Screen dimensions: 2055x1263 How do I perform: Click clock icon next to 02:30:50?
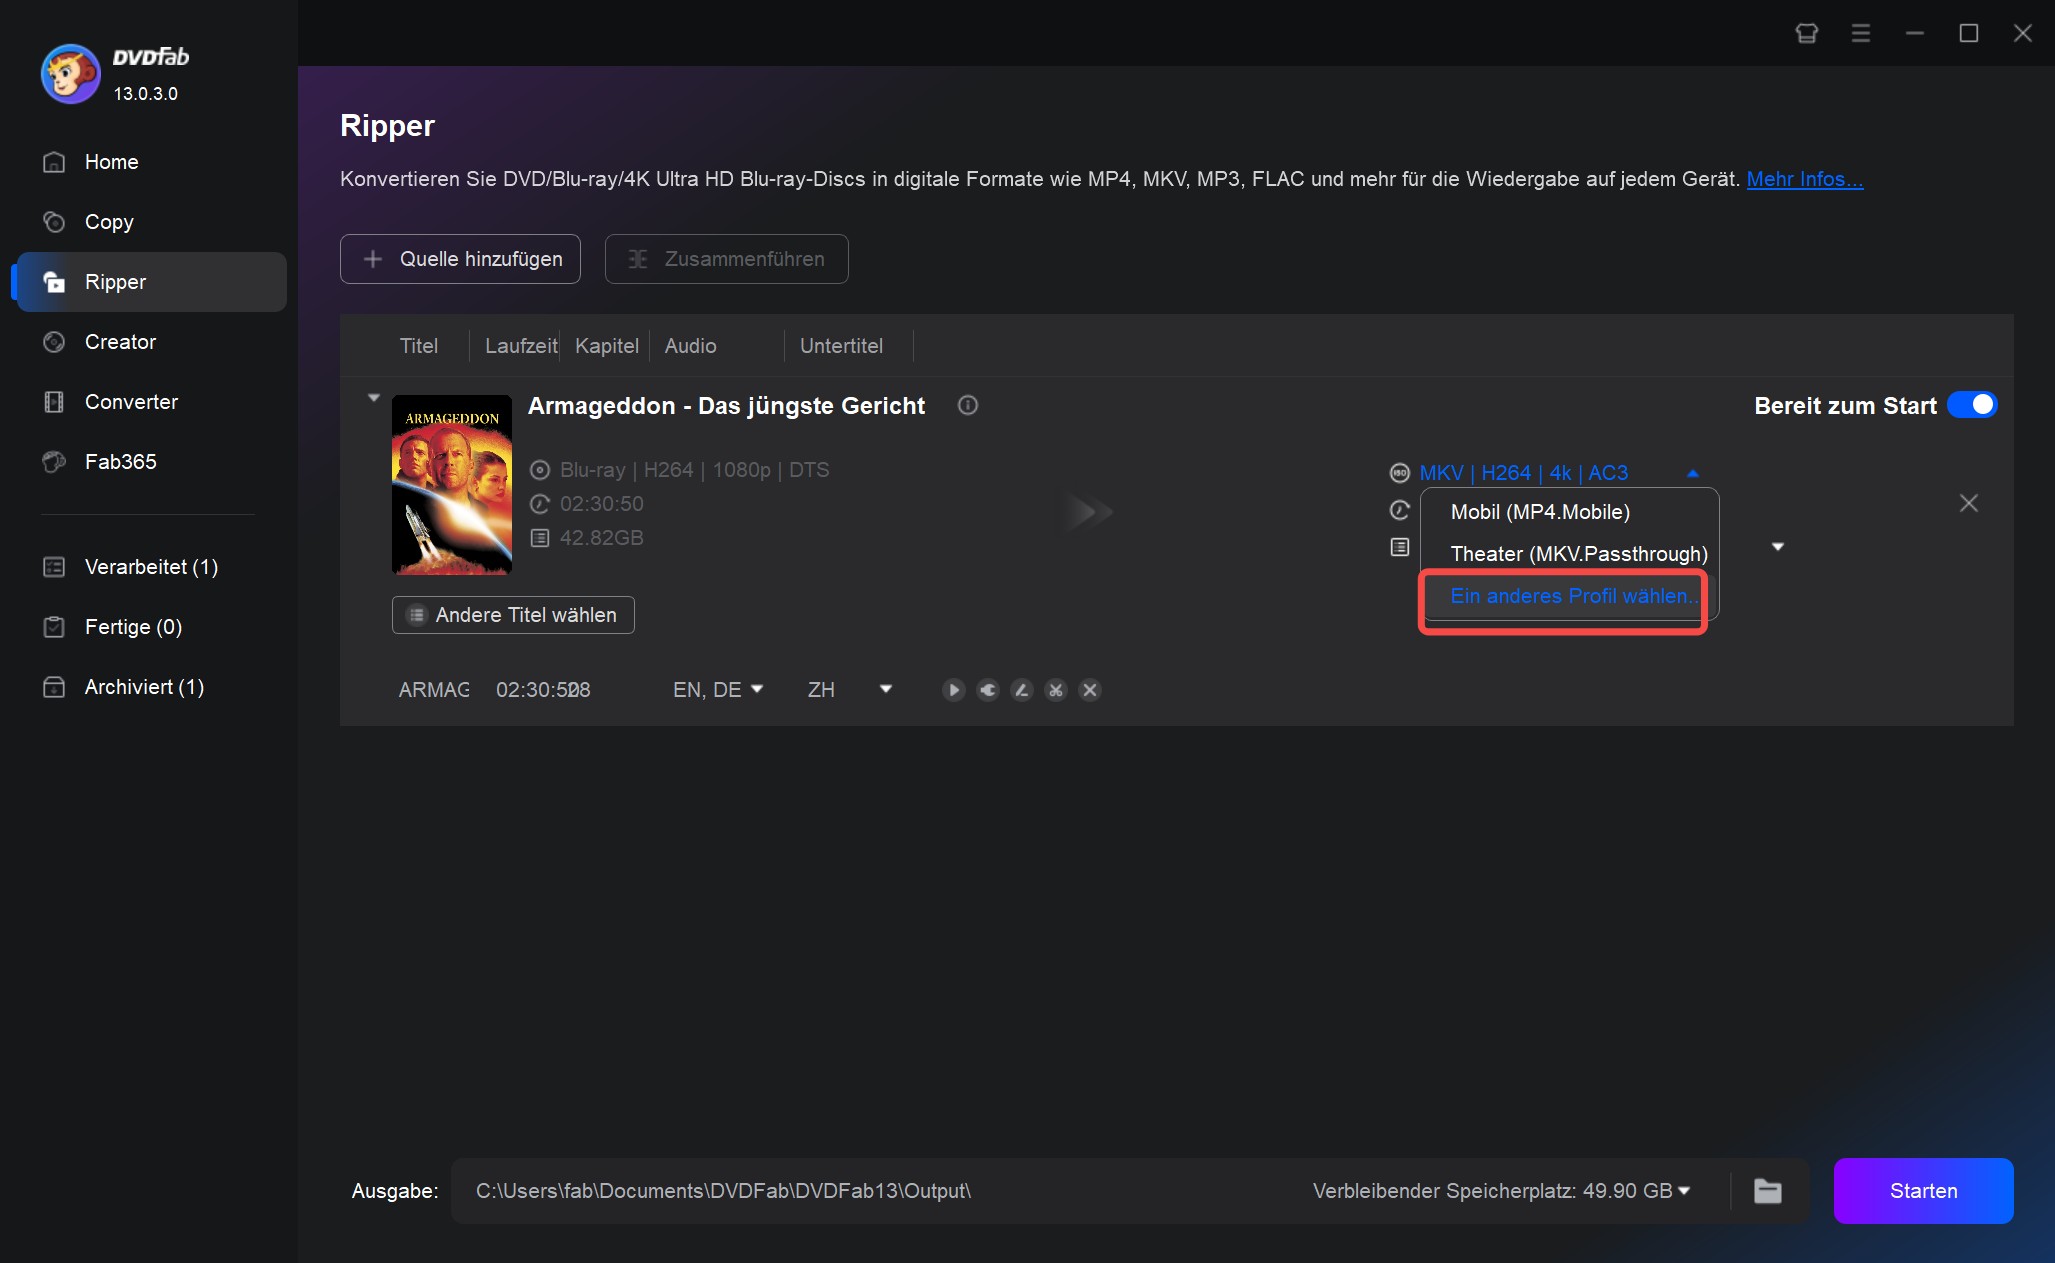540,504
